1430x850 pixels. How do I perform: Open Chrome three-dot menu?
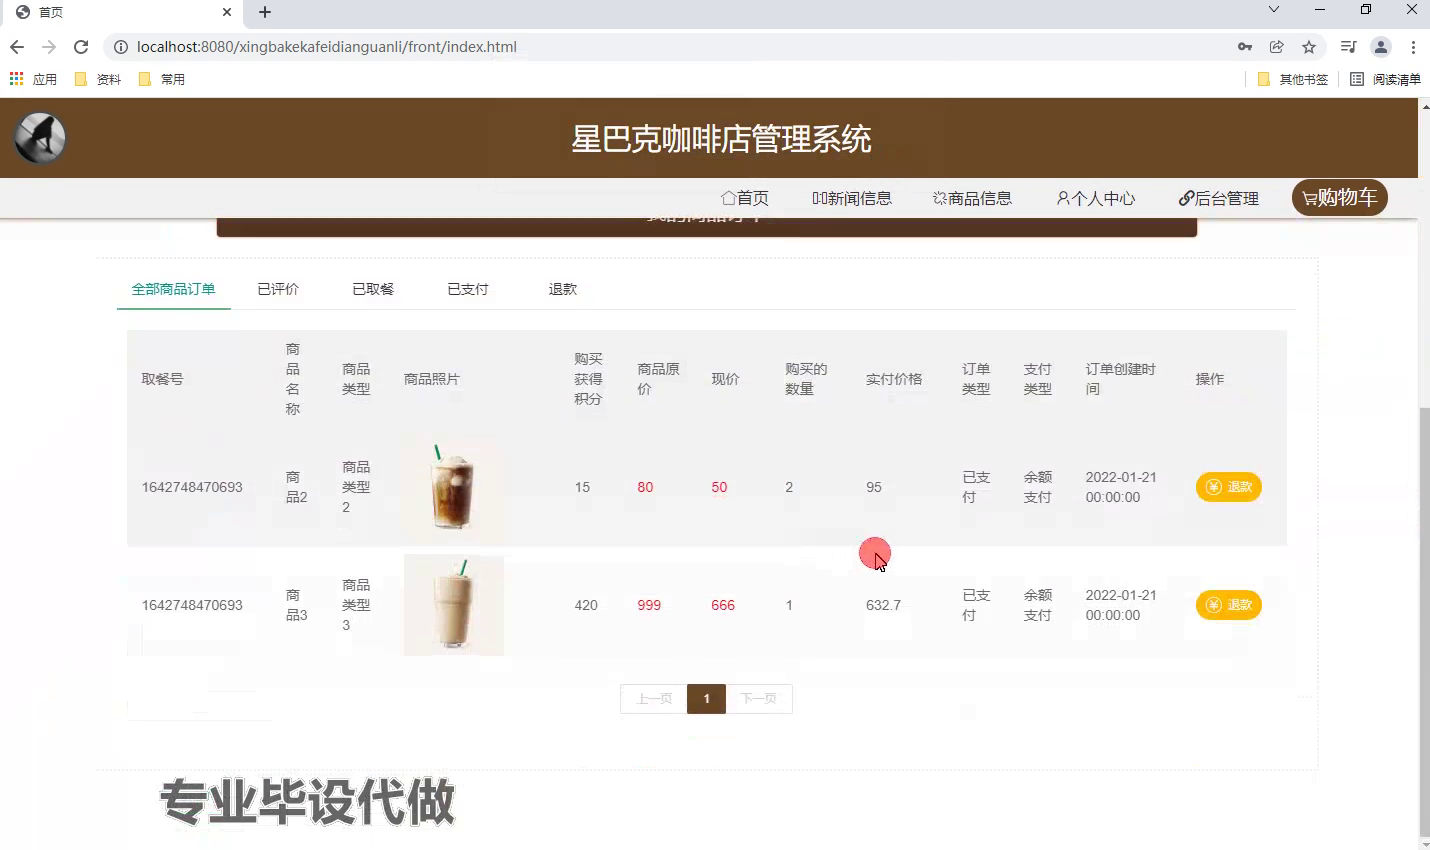click(x=1413, y=47)
